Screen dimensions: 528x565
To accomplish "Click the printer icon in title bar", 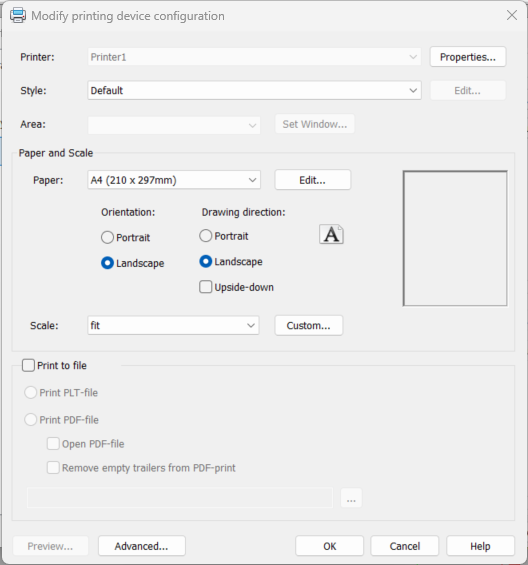I will coord(18,15).
